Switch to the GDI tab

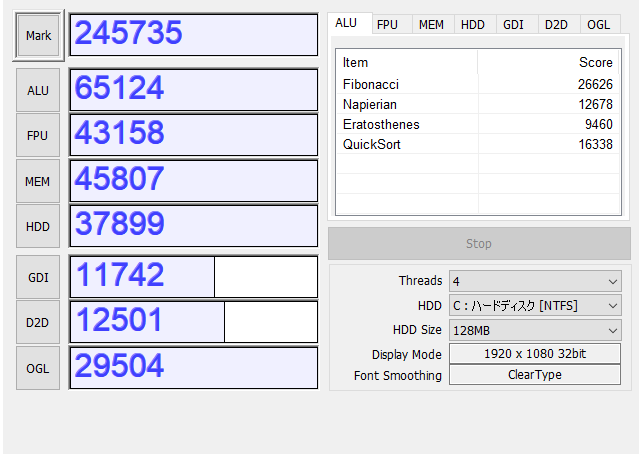pyautogui.click(x=517, y=24)
